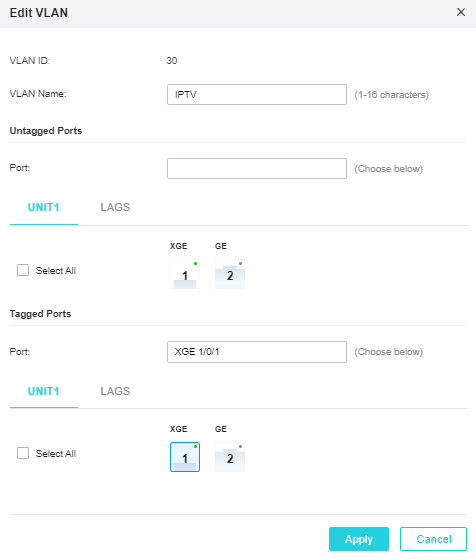Select GE port 2 under Tagged Ports
The height and width of the screenshot is (560, 476).
point(230,457)
